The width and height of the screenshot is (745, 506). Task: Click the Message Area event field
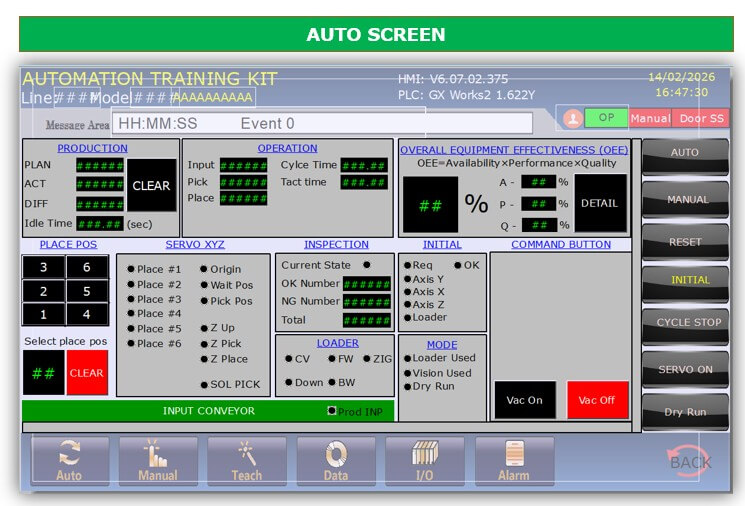[322, 124]
